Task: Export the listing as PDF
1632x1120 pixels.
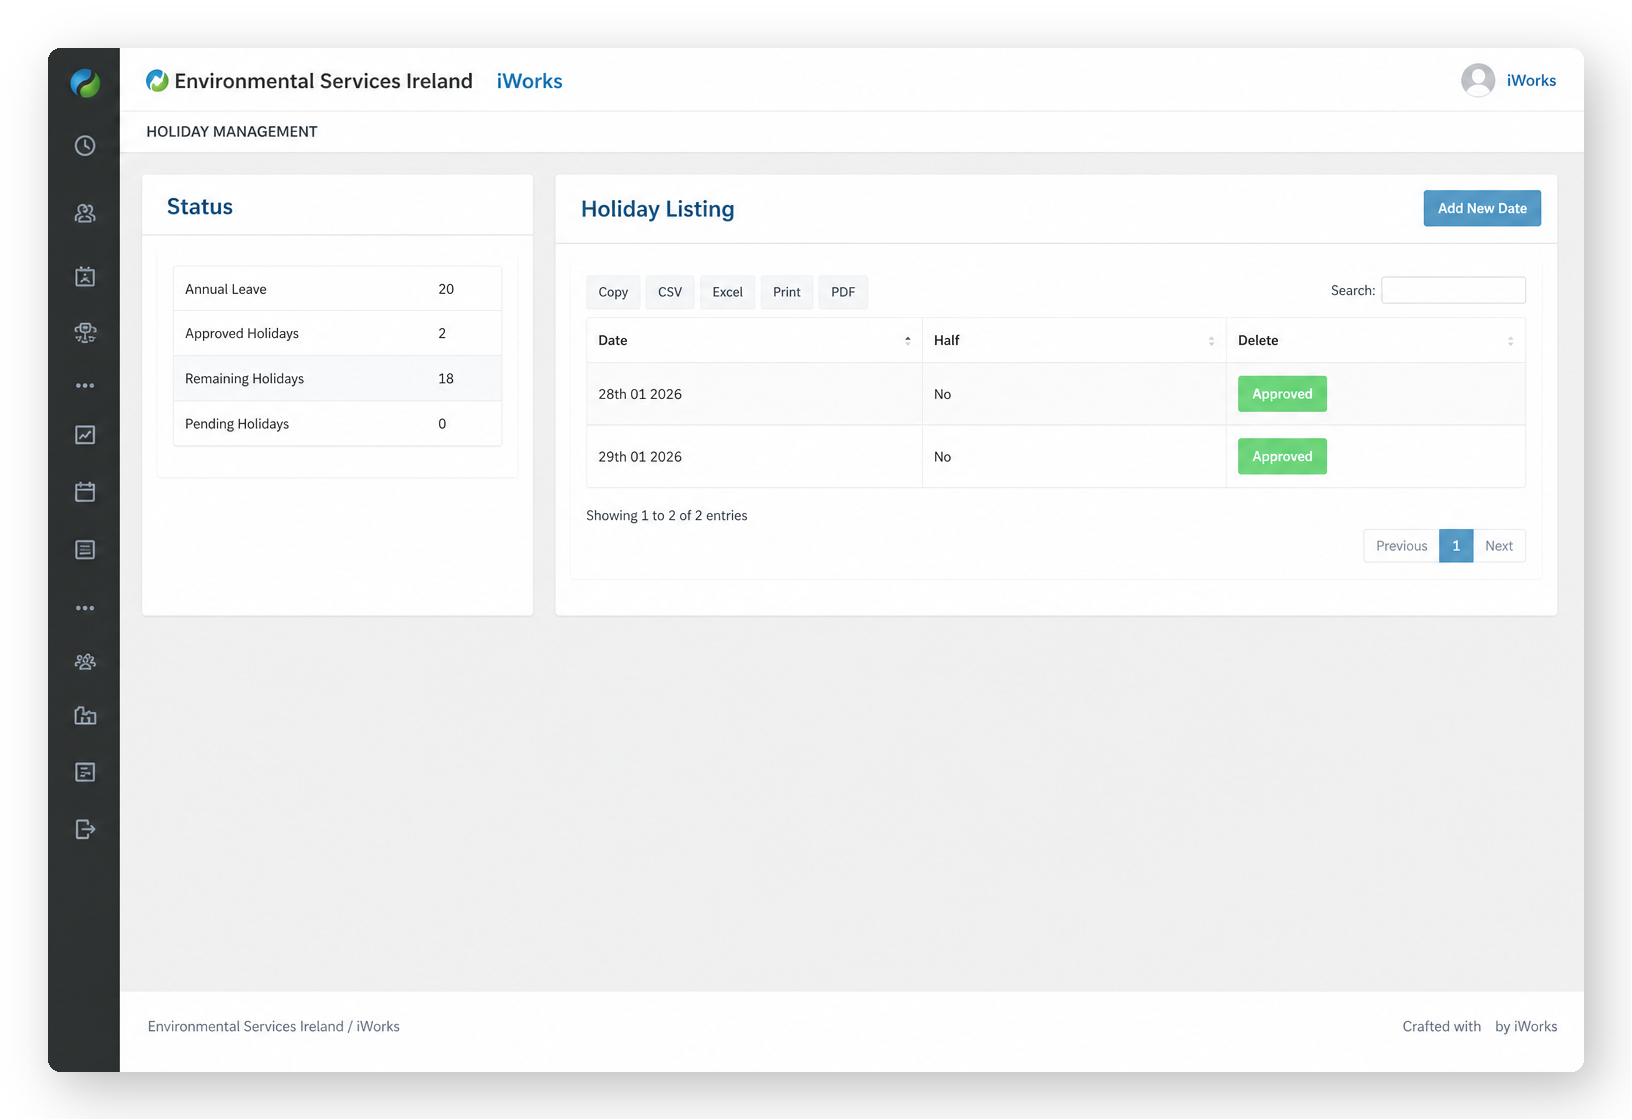Action: pos(843,292)
